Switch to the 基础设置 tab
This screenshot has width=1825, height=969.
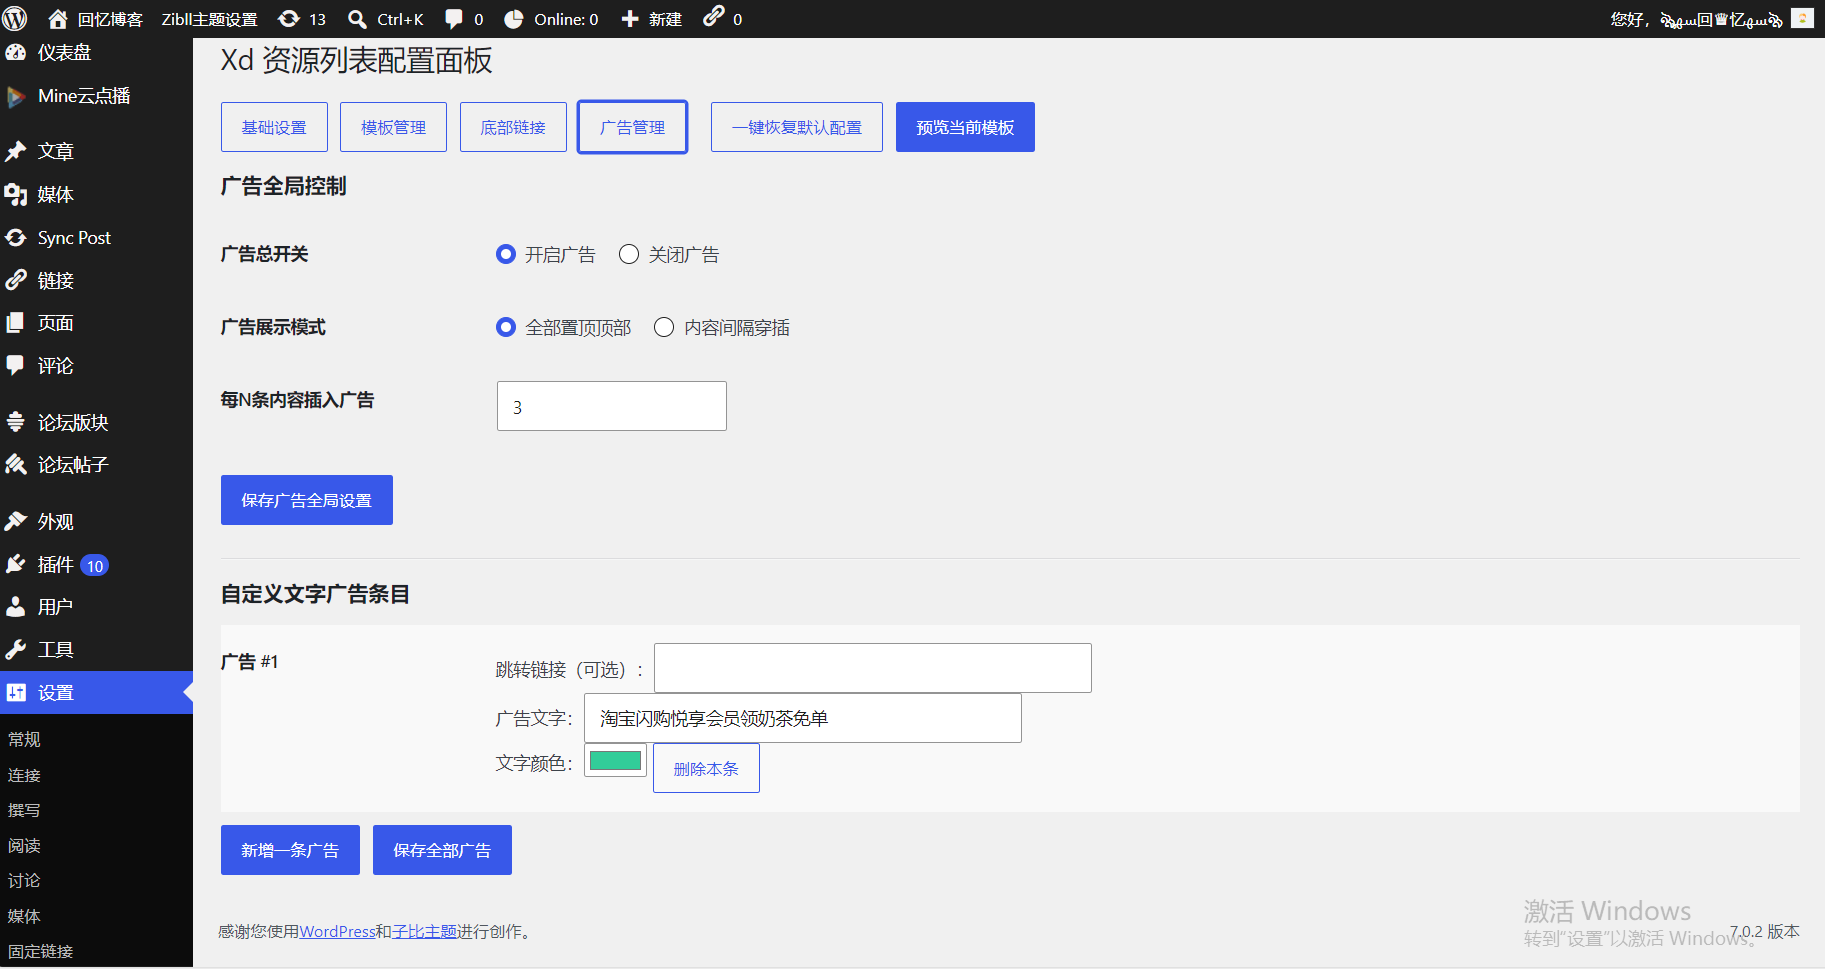pyautogui.click(x=274, y=127)
